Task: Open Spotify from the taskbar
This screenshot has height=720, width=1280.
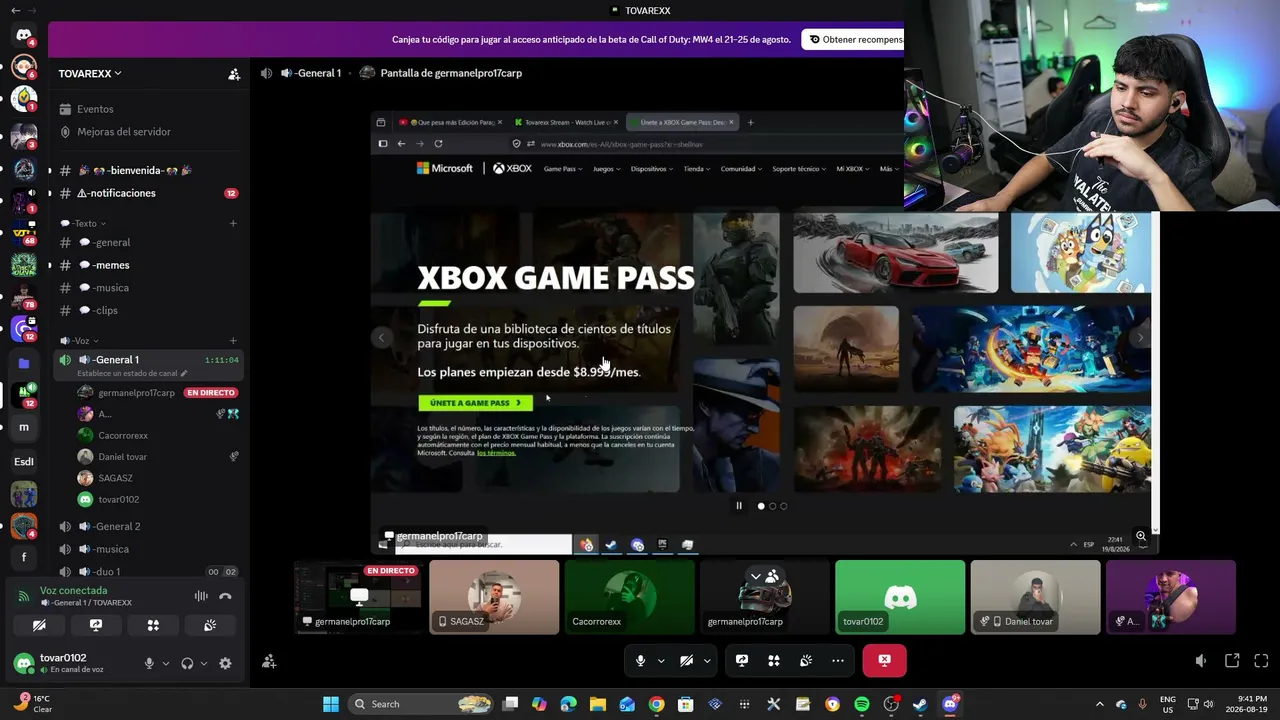Action: [862, 704]
